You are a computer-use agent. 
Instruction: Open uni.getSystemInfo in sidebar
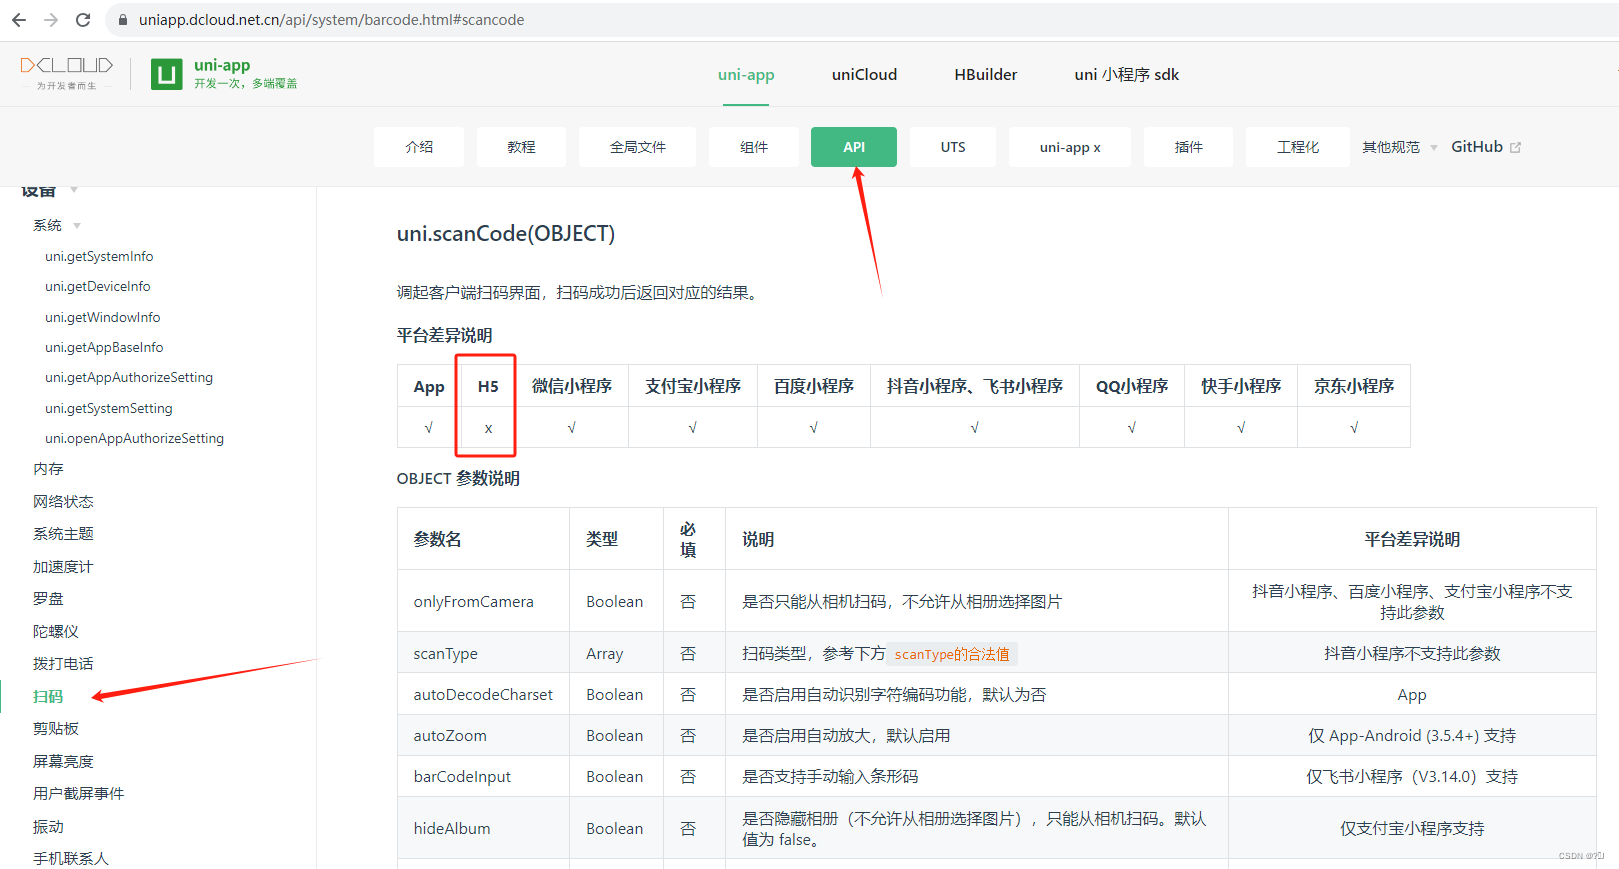[99, 257]
